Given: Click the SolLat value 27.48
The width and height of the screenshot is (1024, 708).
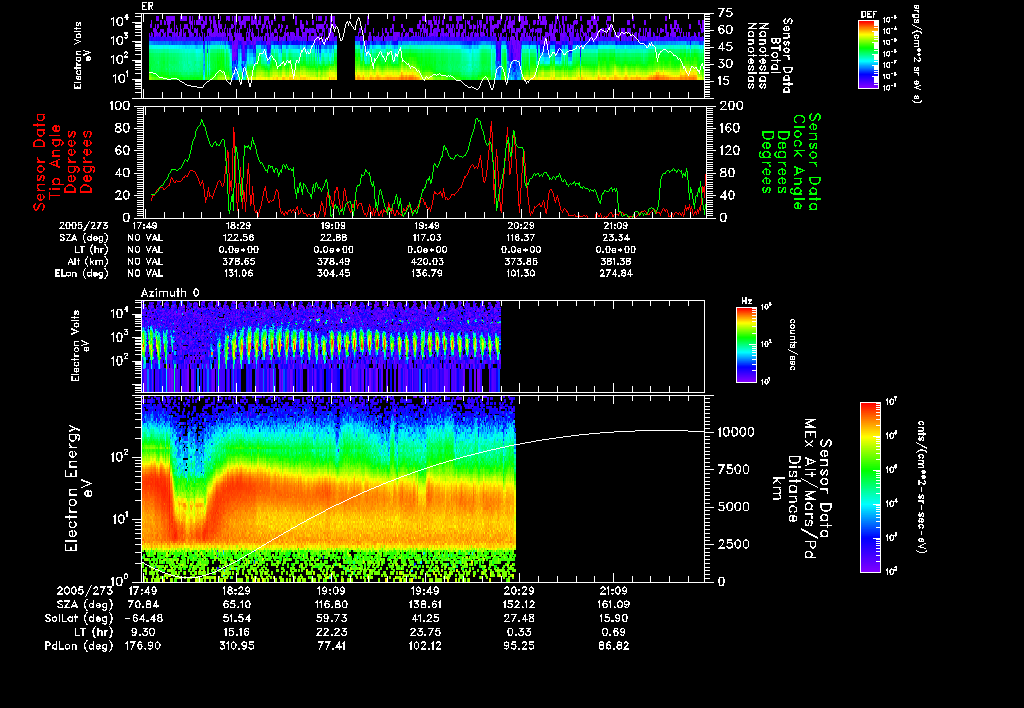Looking at the screenshot, I should 519,619.
